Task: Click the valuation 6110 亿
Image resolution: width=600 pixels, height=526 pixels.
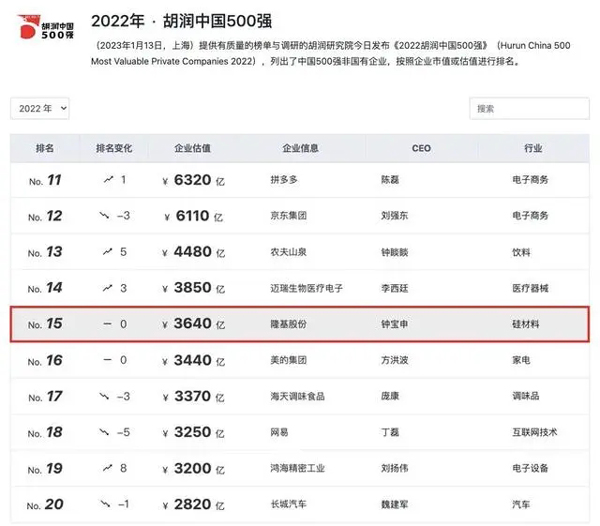Action: click(194, 216)
